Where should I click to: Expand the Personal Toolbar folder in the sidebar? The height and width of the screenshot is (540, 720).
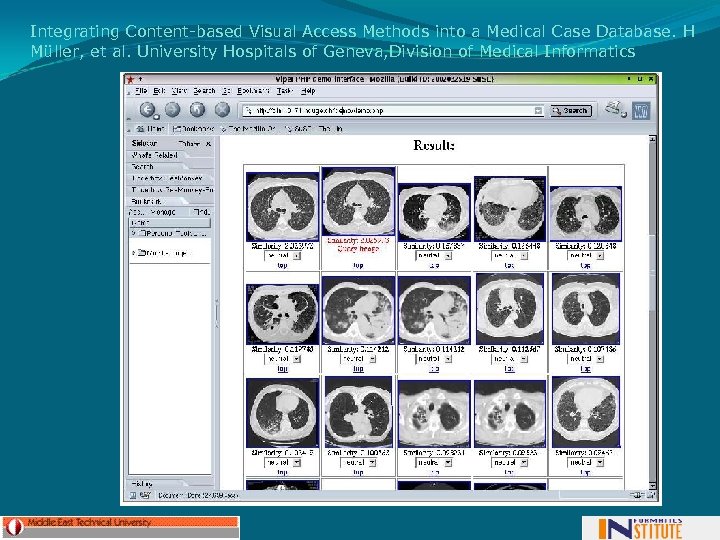(x=134, y=233)
